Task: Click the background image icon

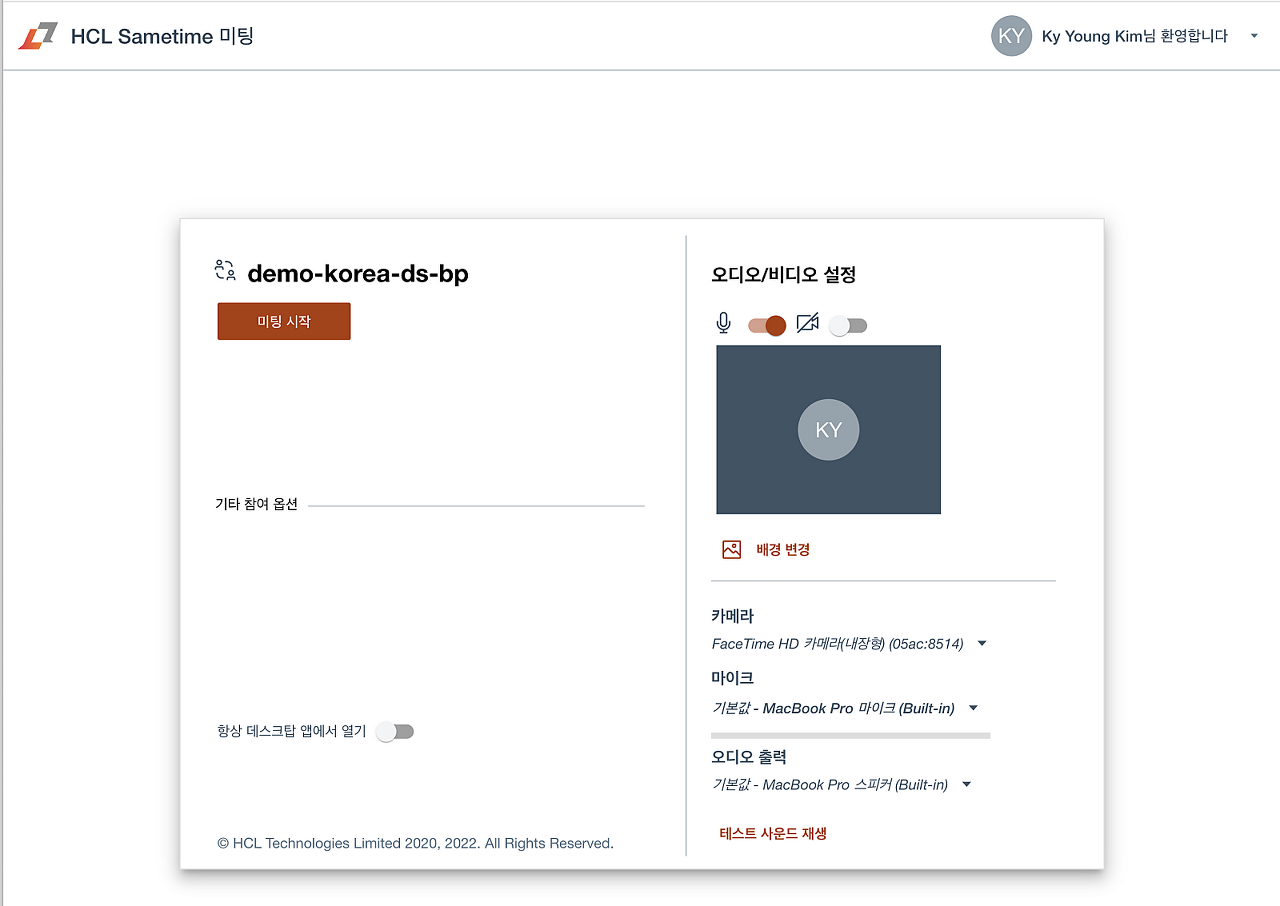Action: [x=732, y=549]
